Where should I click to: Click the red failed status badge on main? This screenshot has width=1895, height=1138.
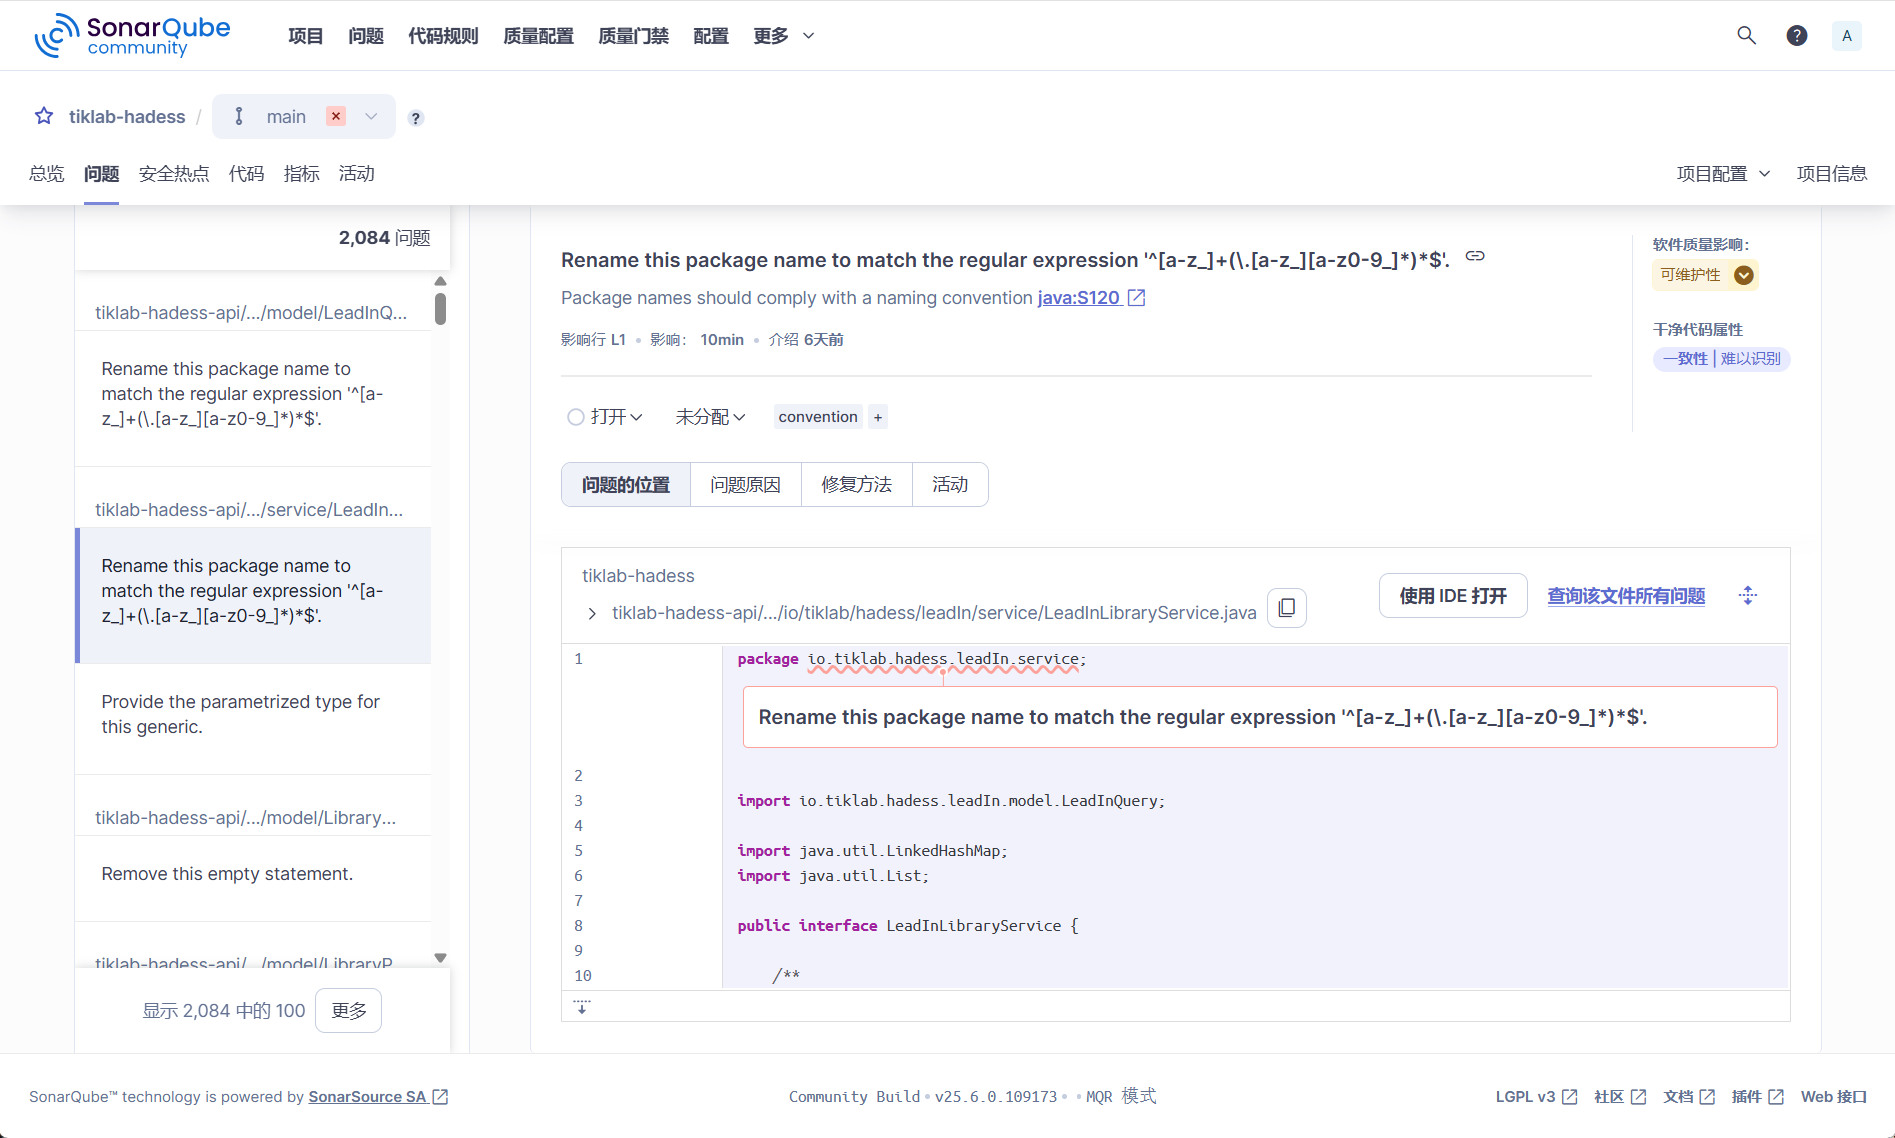pyautogui.click(x=336, y=116)
